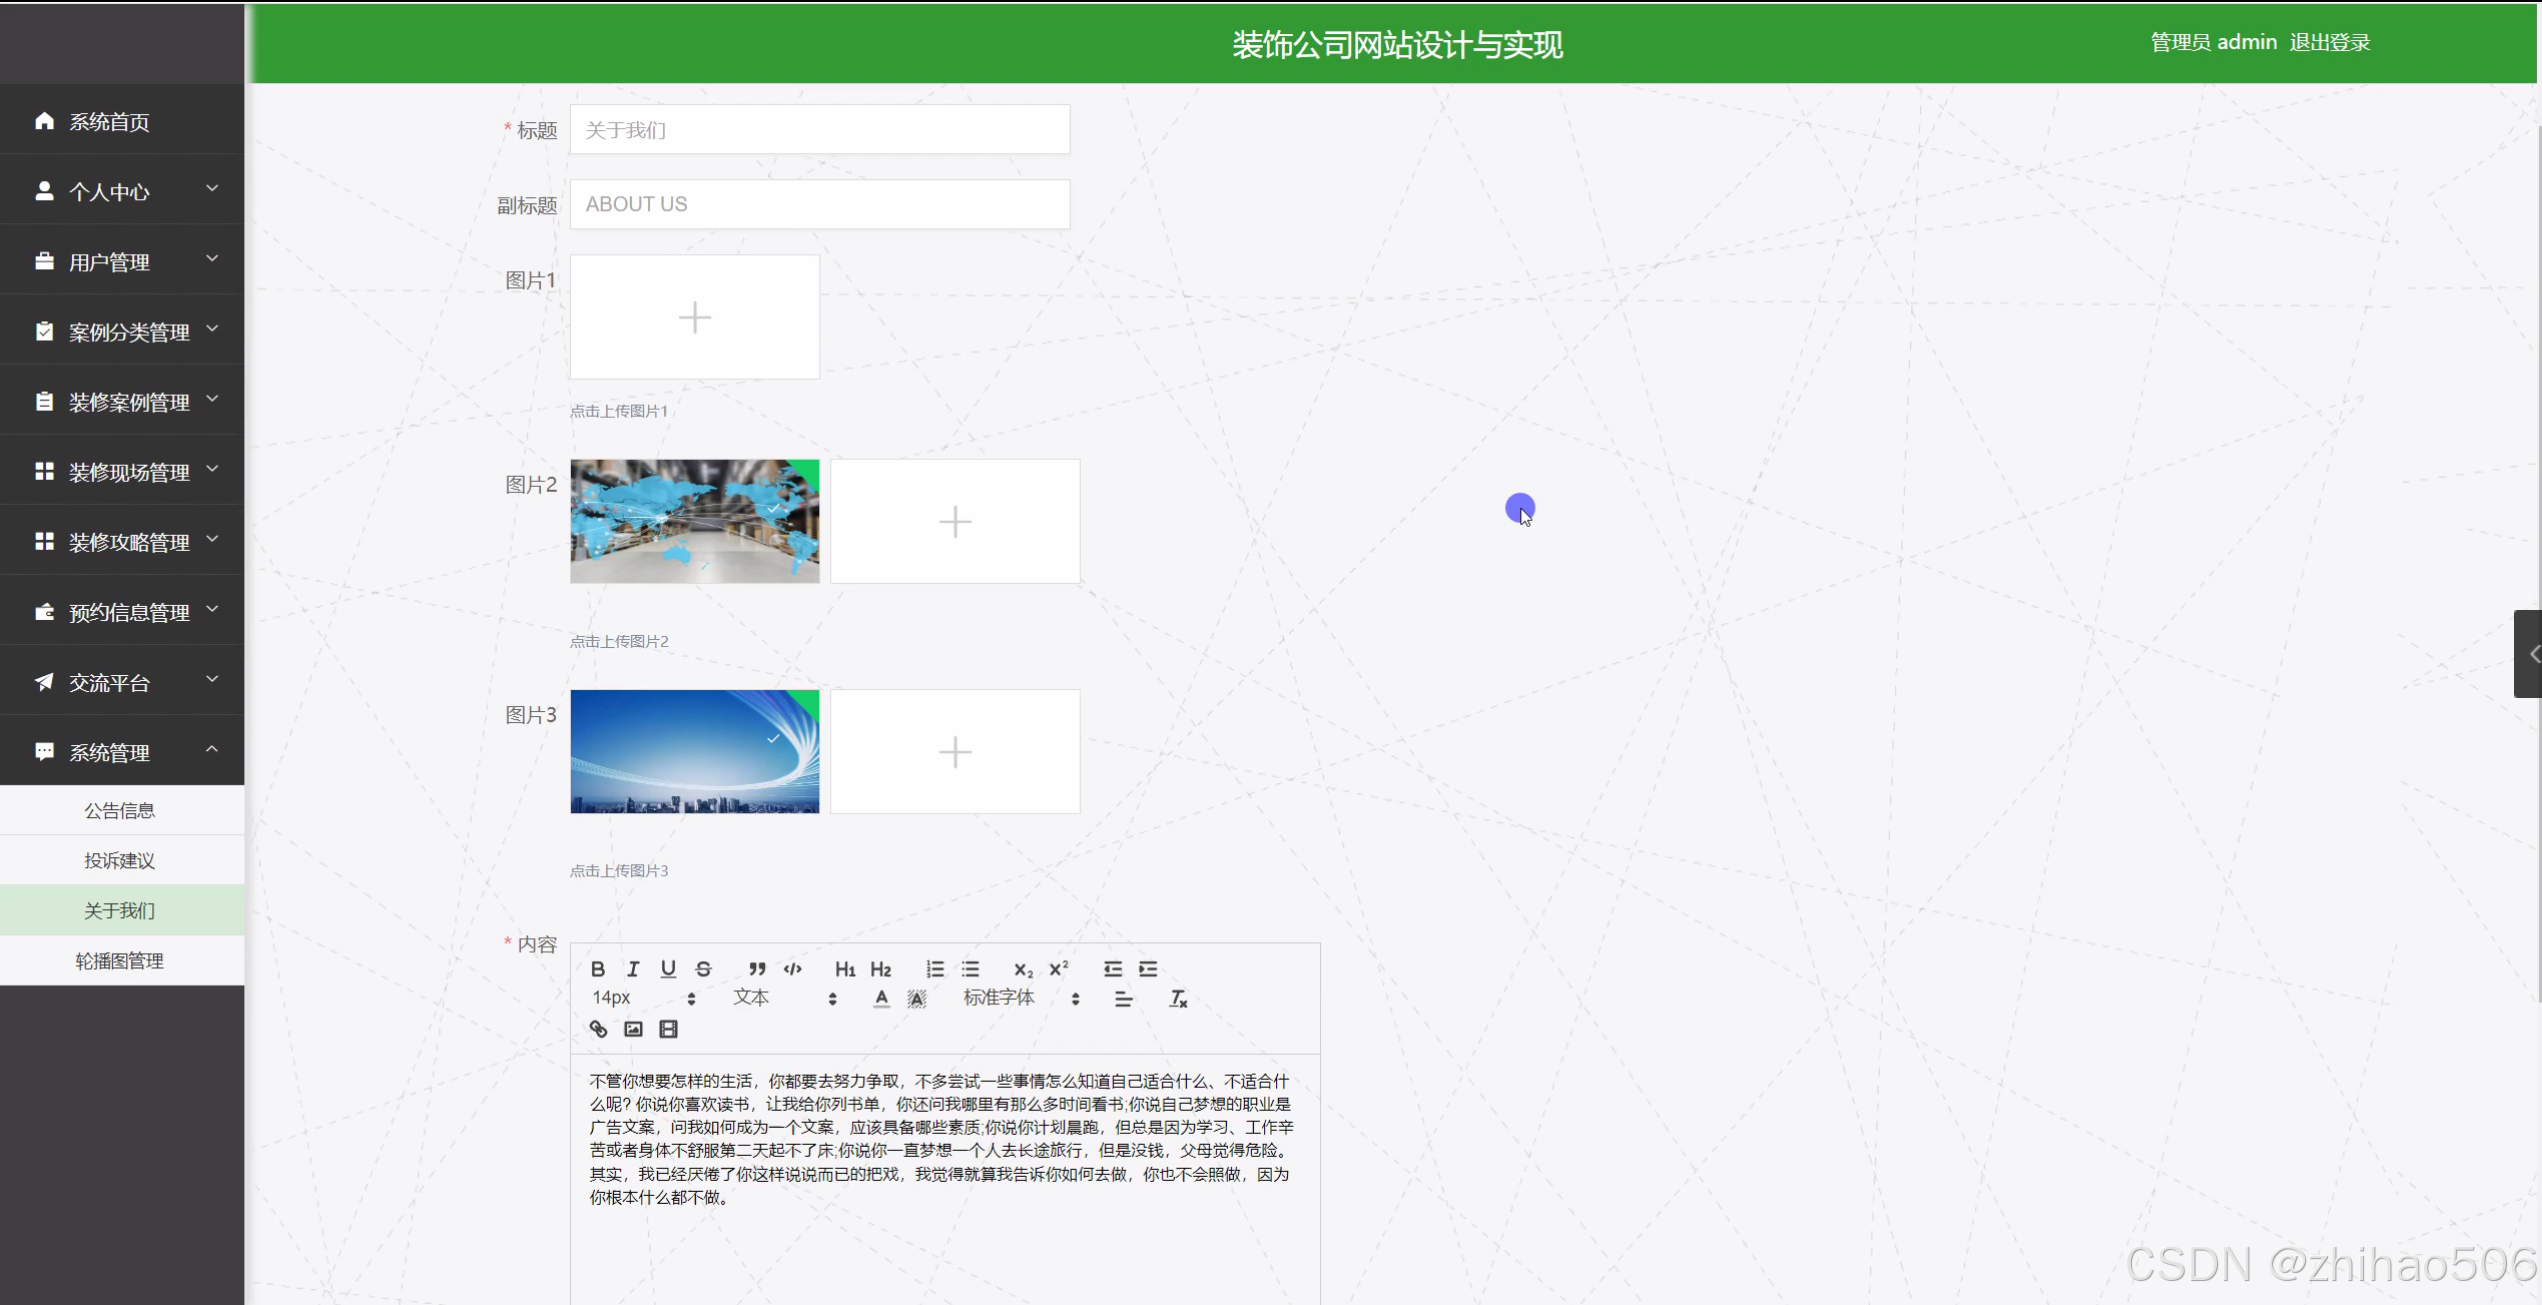Open the 轮播图管理 submenu item

(120, 961)
